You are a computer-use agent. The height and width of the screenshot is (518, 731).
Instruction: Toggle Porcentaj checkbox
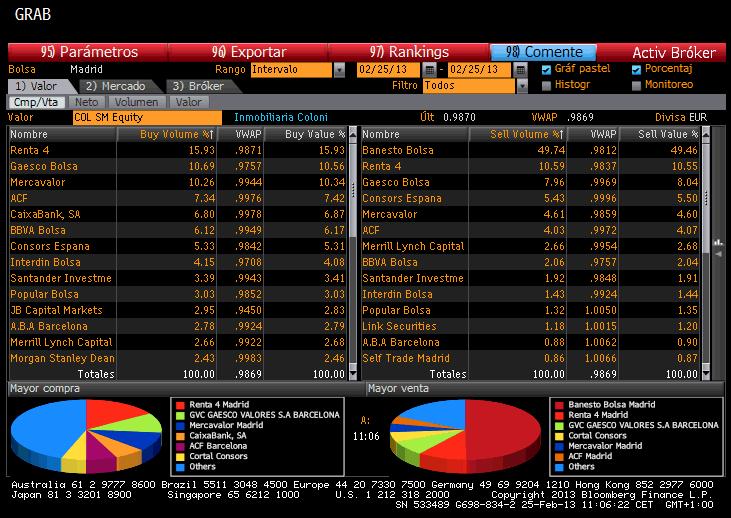tap(636, 70)
